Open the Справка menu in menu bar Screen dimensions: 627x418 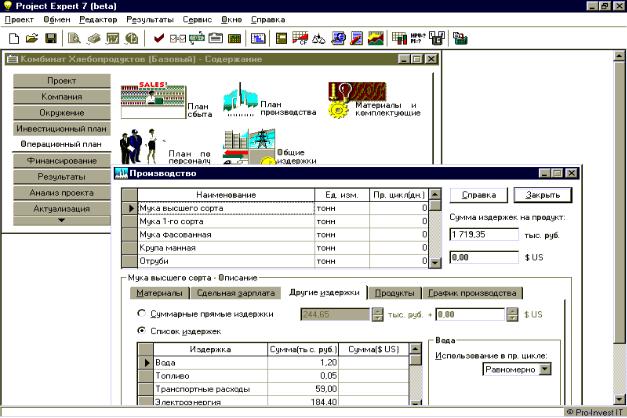[268, 20]
